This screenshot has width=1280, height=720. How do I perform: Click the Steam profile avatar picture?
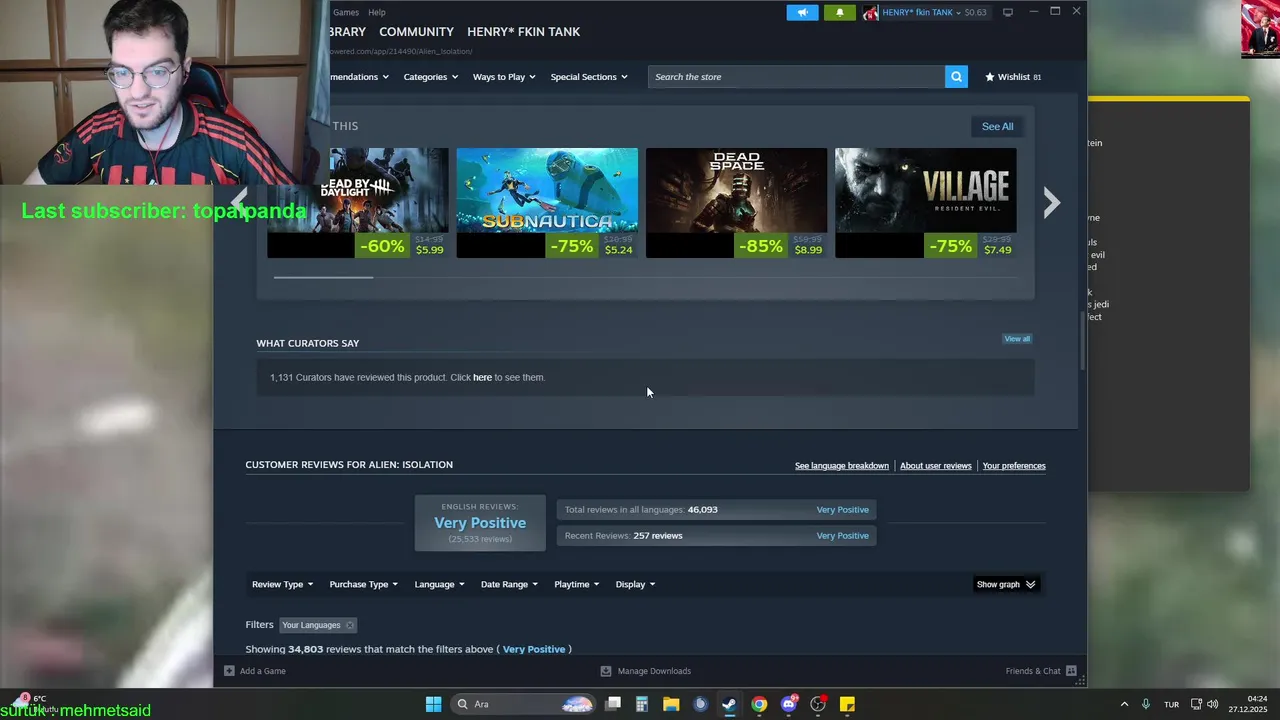(870, 12)
